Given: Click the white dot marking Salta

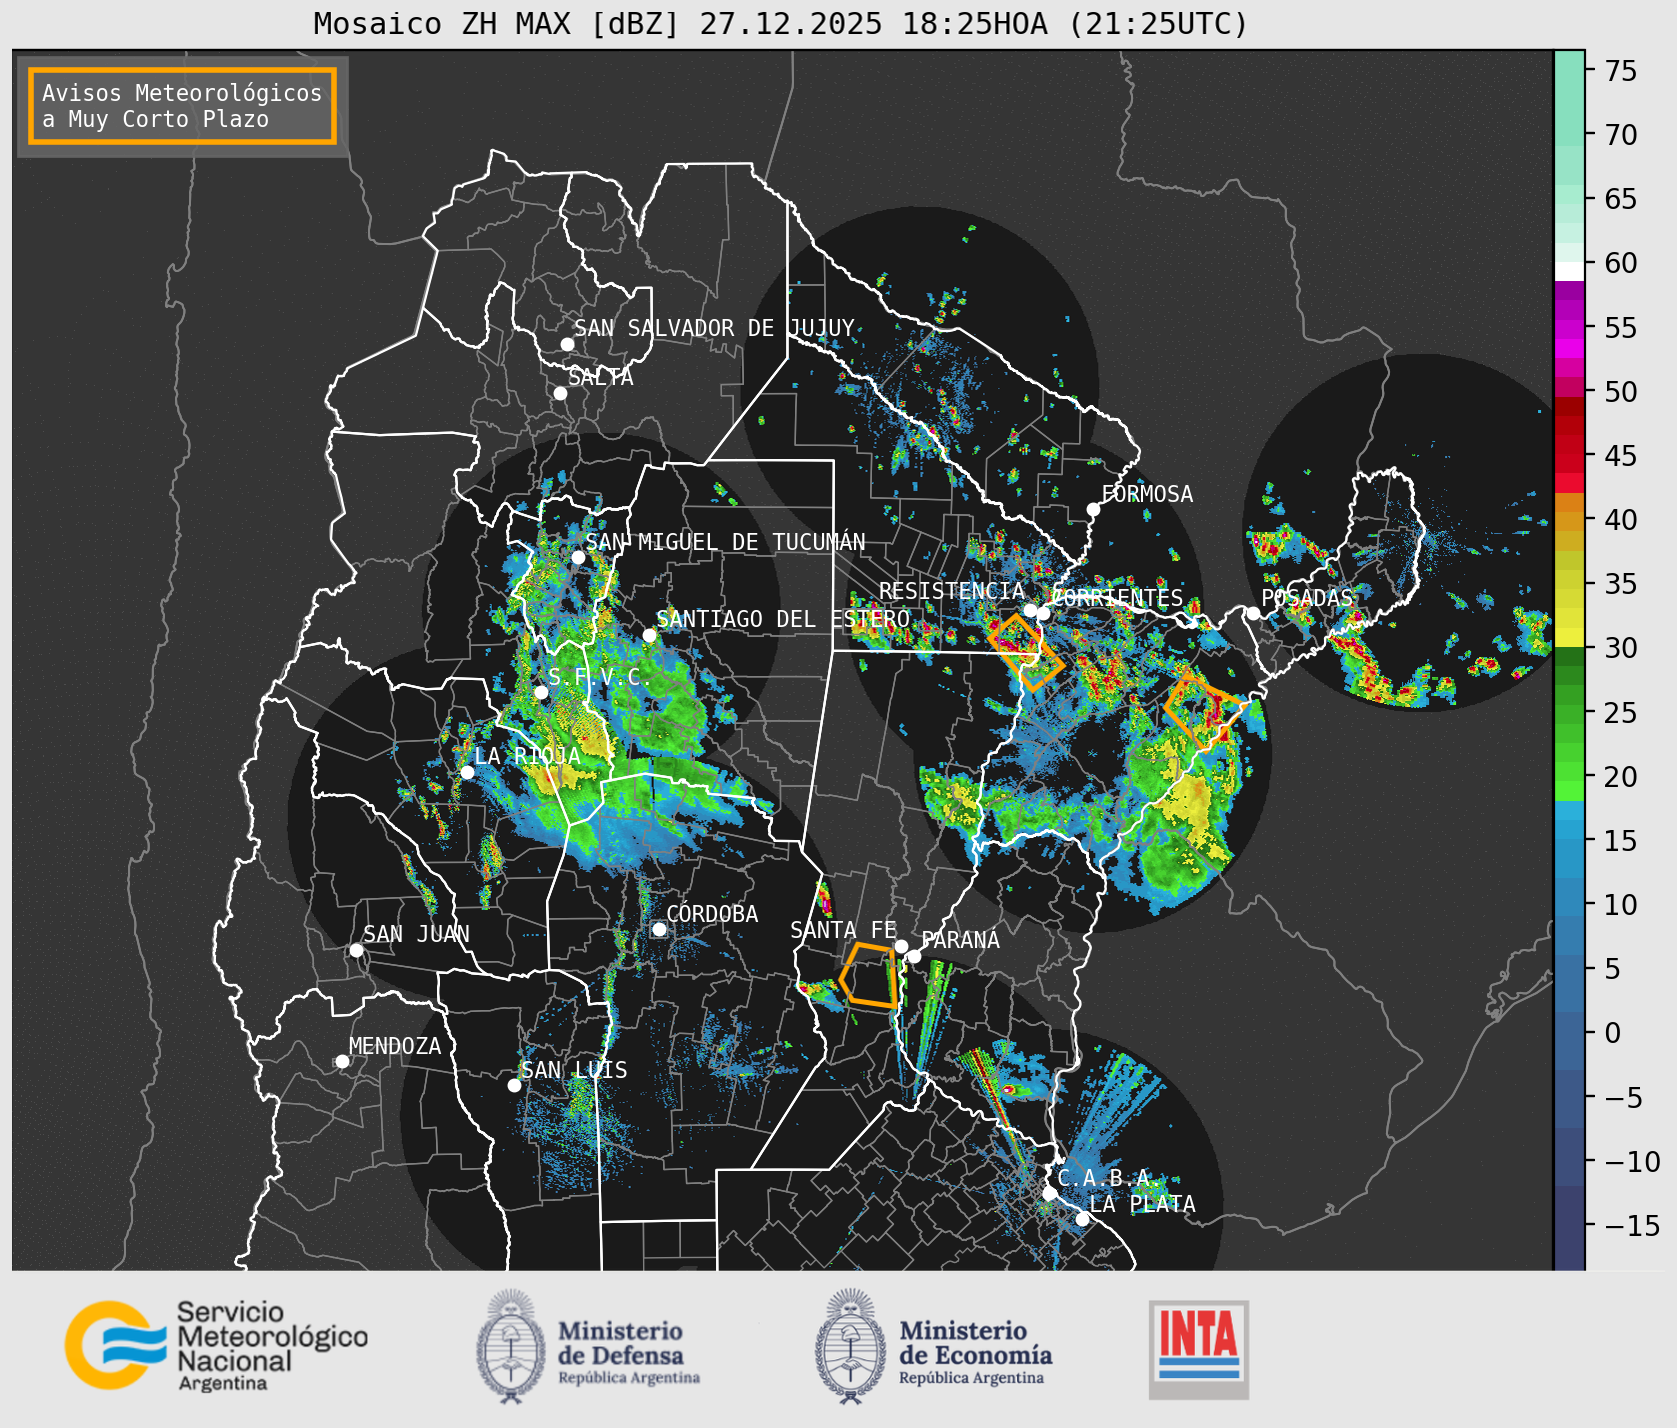Looking at the screenshot, I should 560,393.
